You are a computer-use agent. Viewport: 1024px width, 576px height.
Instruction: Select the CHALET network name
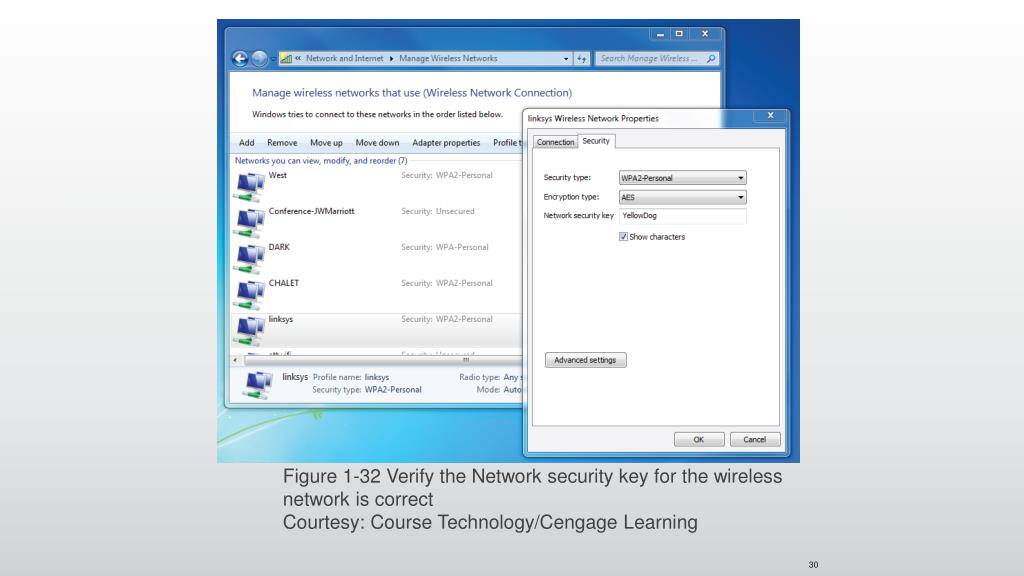(283, 283)
